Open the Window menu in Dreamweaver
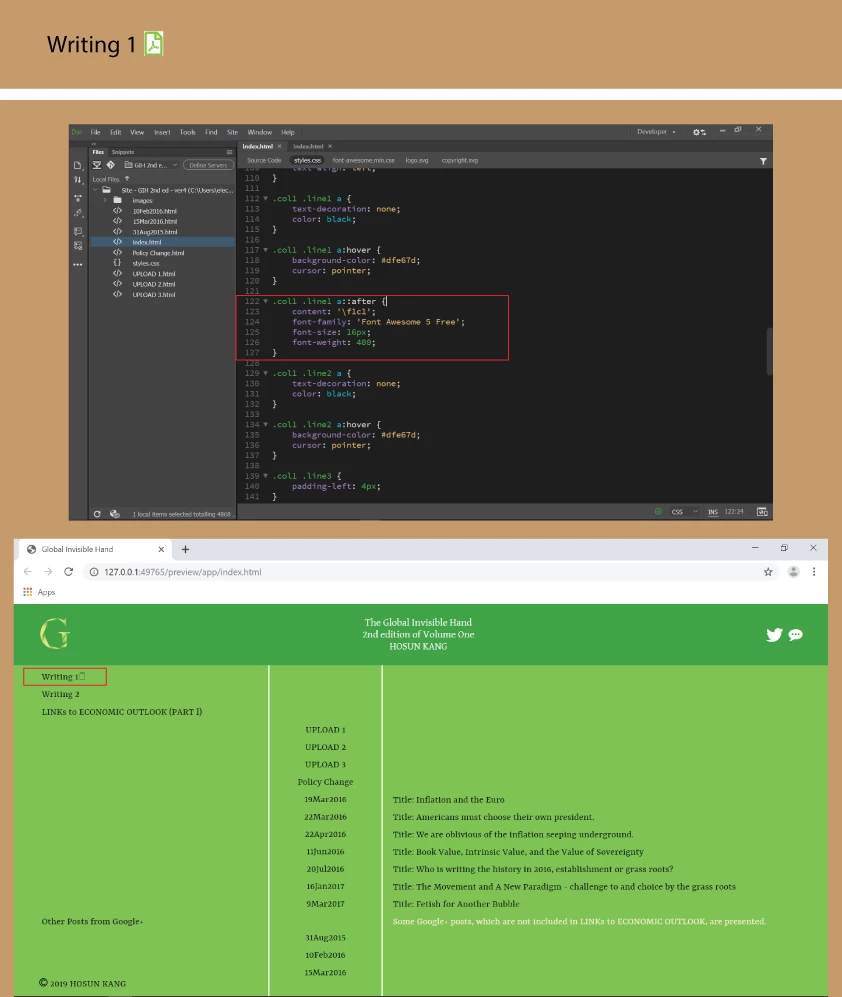 pyautogui.click(x=259, y=132)
